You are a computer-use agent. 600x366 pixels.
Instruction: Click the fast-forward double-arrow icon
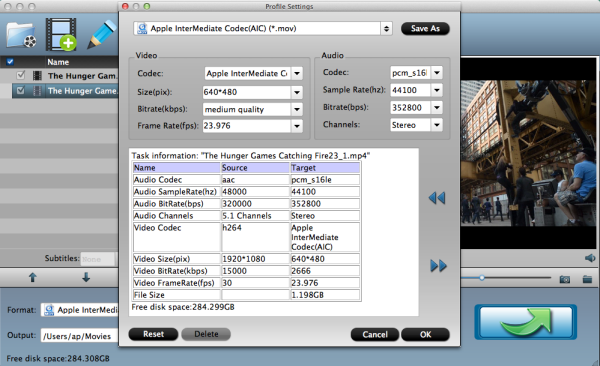tap(438, 266)
